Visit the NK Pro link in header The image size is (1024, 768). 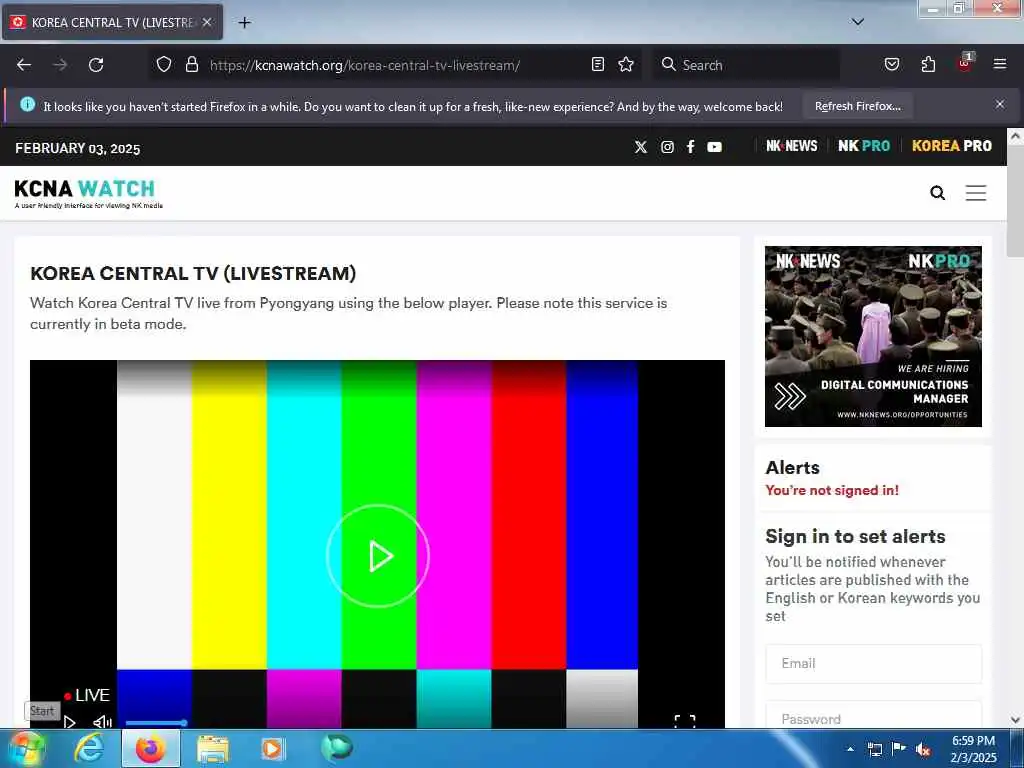[x=864, y=146]
